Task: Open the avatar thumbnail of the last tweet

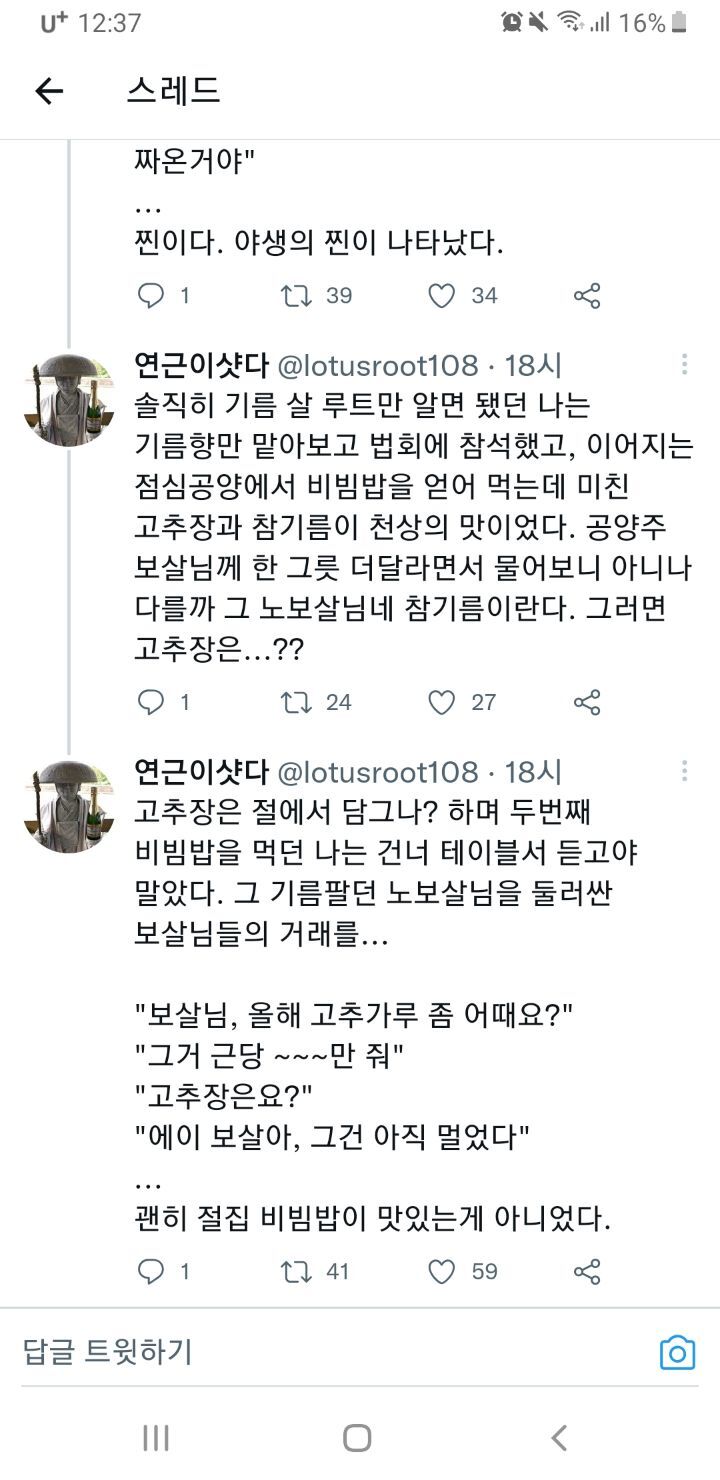Action: coord(69,805)
